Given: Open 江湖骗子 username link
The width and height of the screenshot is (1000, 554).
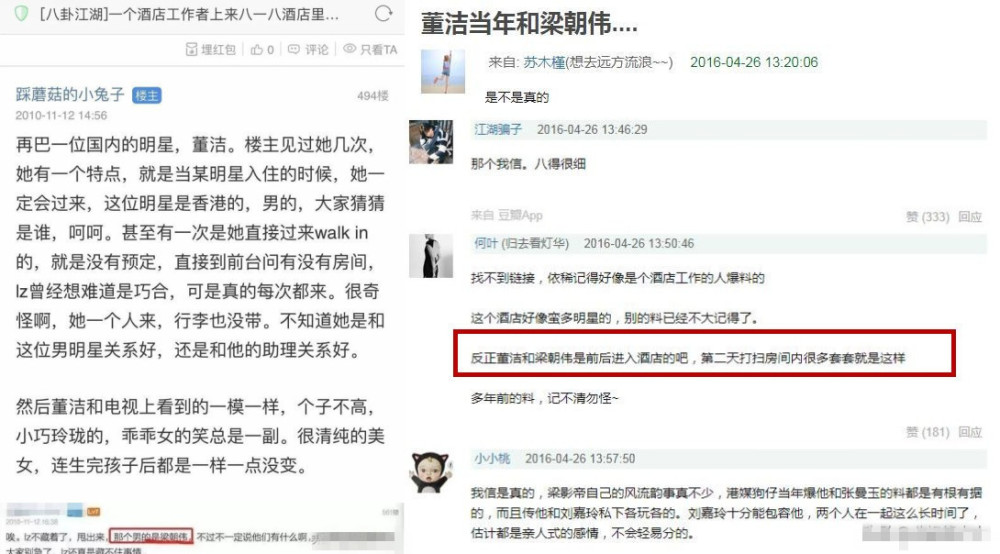Looking at the screenshot, I should pos(497,130).
